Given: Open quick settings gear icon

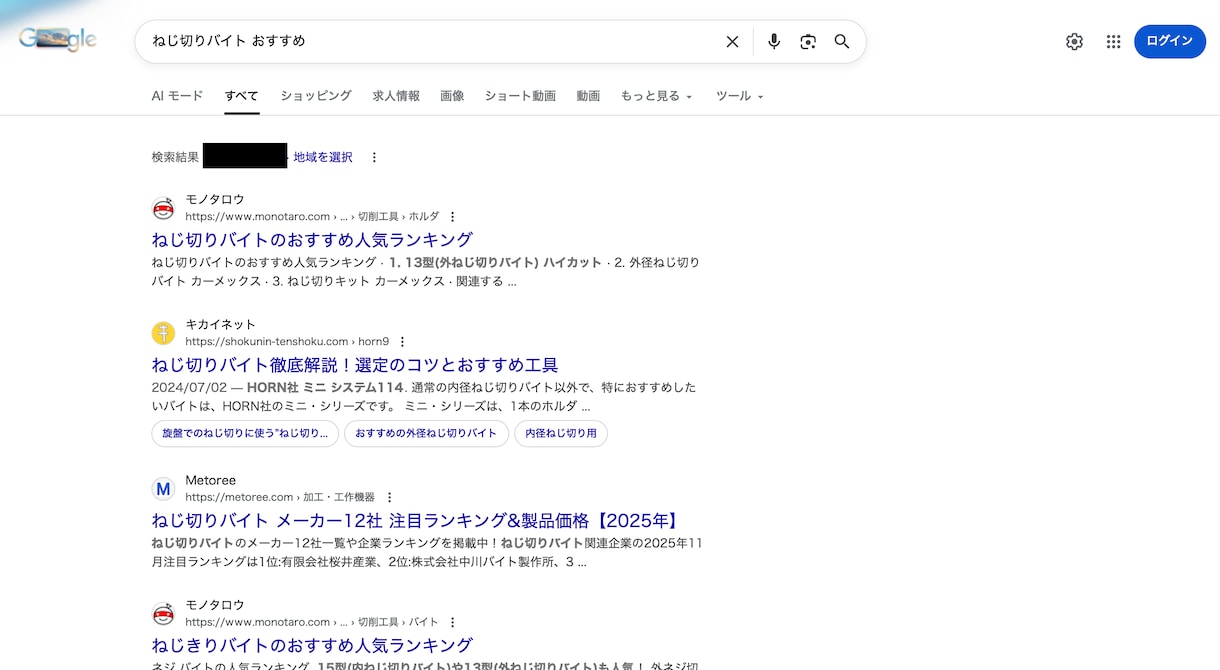Looking at the screenshot, I should (1074, 41).
